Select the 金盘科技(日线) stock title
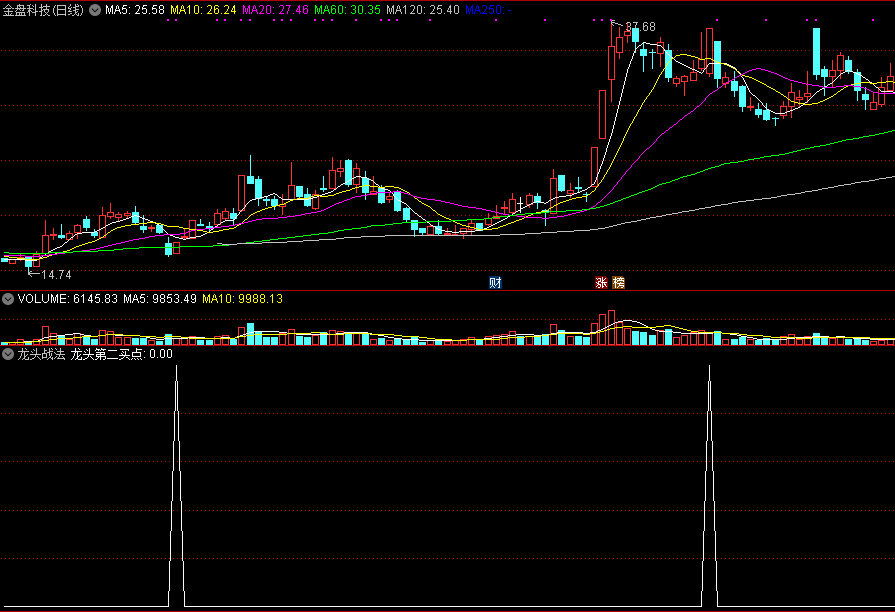Viewport: 895px width, 612px height. (x=43, y=10)
